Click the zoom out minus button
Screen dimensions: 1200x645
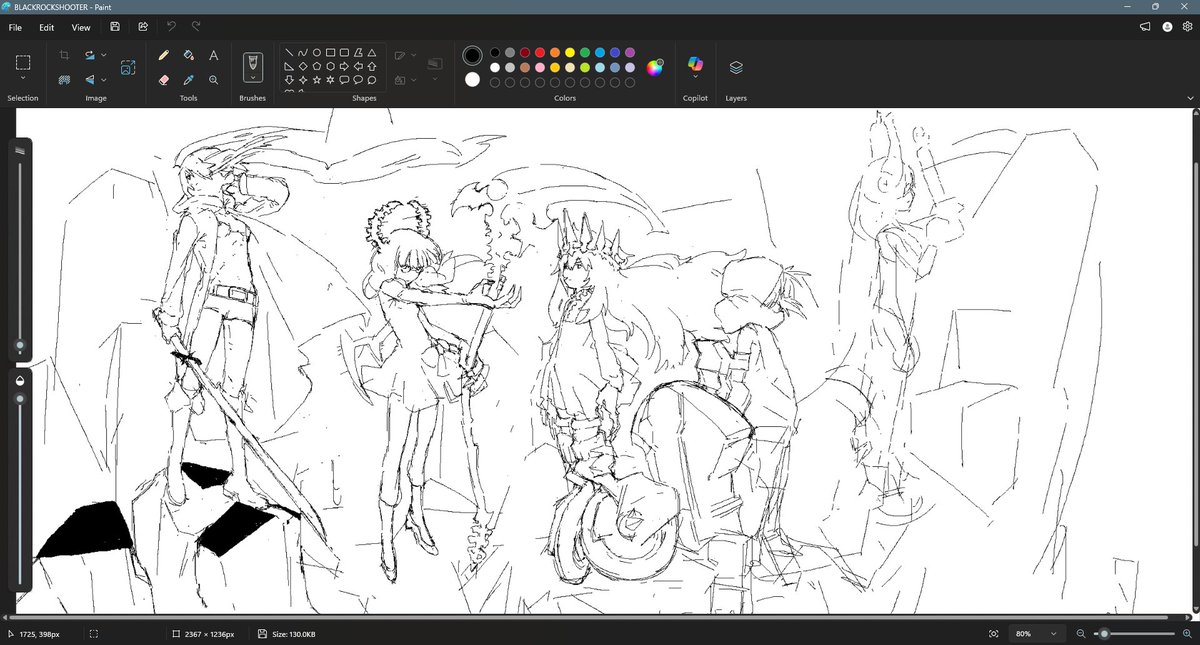coord(1081,634)
